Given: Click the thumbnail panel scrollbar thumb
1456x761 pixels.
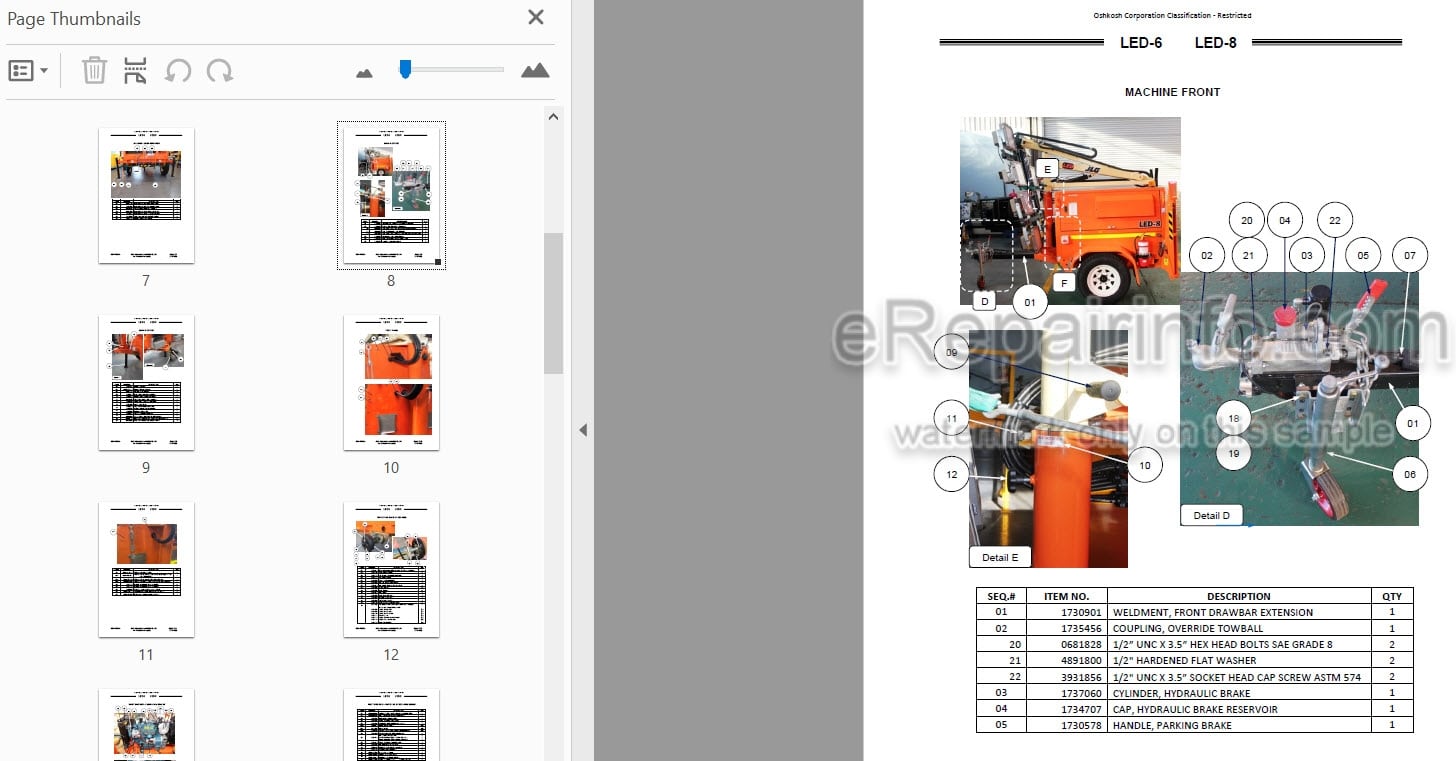Looking at the screenshot, I should (554, 303).
